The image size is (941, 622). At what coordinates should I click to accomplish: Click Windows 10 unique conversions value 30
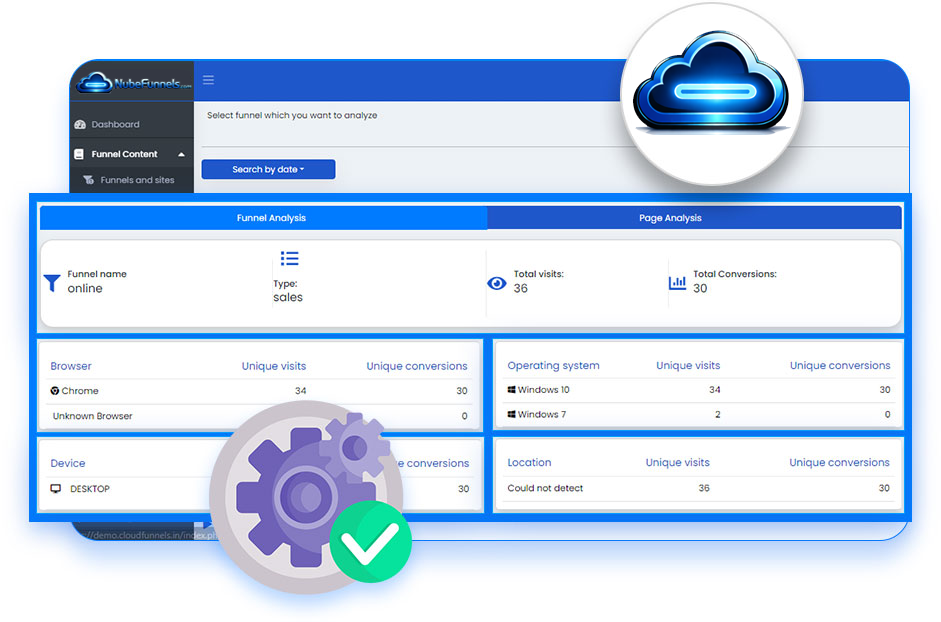click(885, 390)
